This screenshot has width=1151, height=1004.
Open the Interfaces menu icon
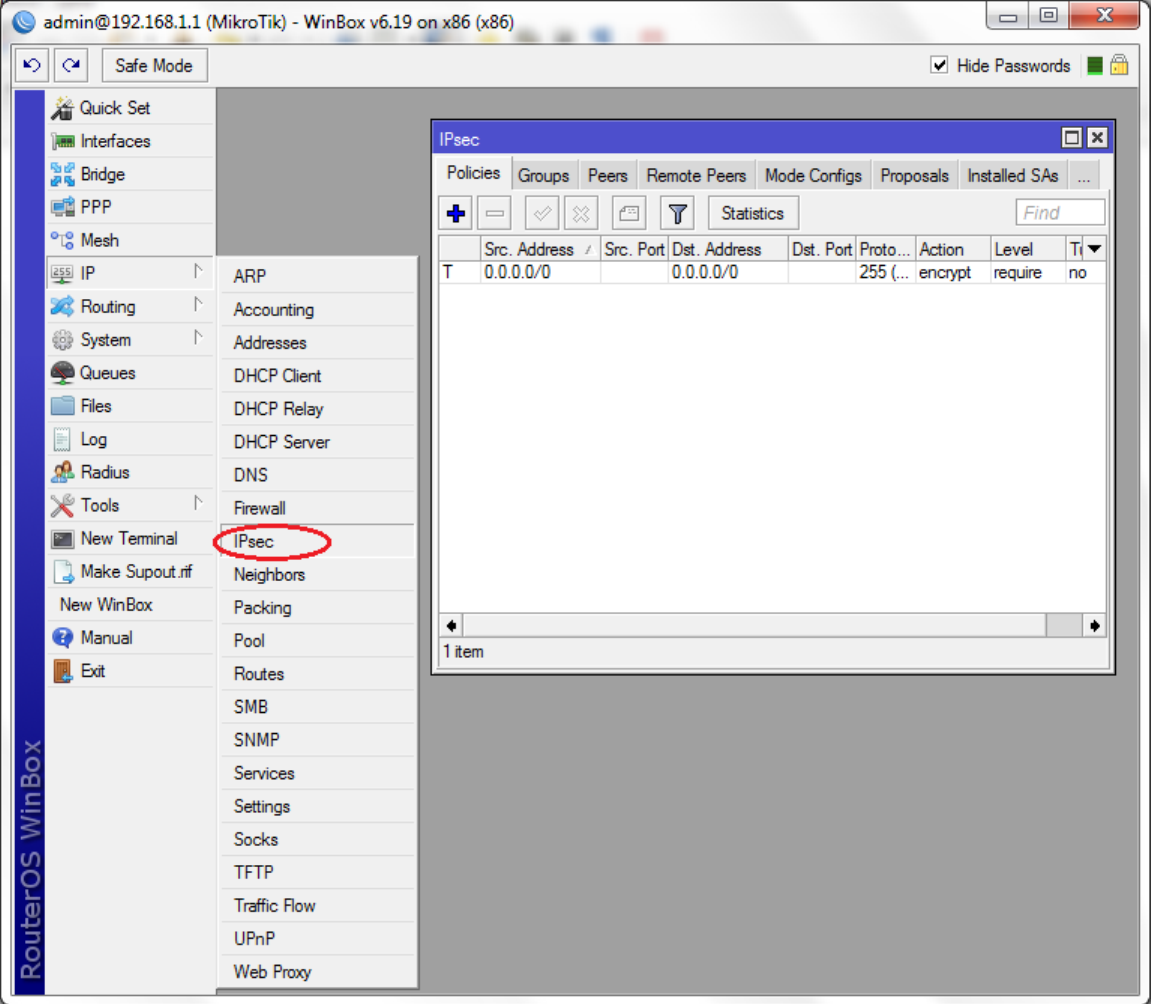point(62,141)
